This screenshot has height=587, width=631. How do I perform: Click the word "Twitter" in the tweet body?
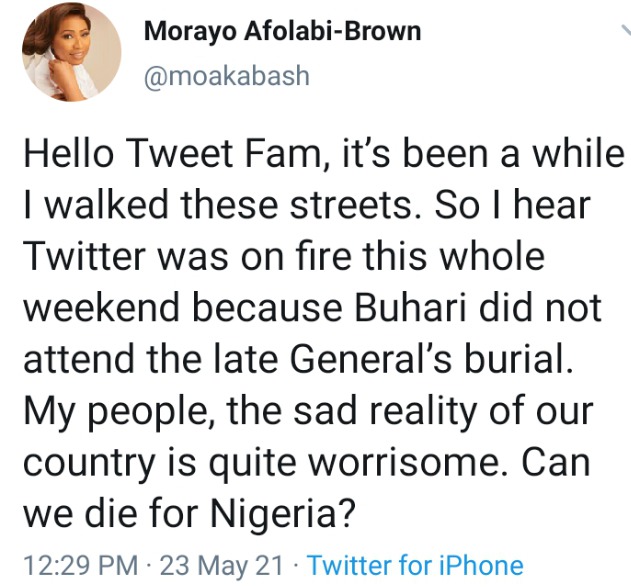click(x=85, y=256)
